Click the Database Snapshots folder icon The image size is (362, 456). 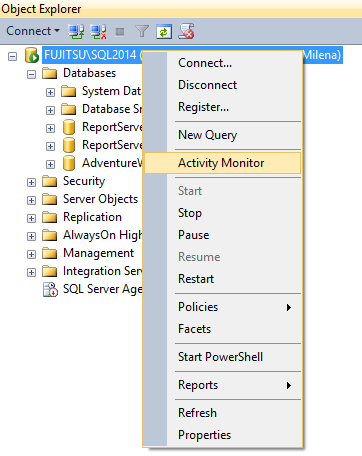coord(69,109)
